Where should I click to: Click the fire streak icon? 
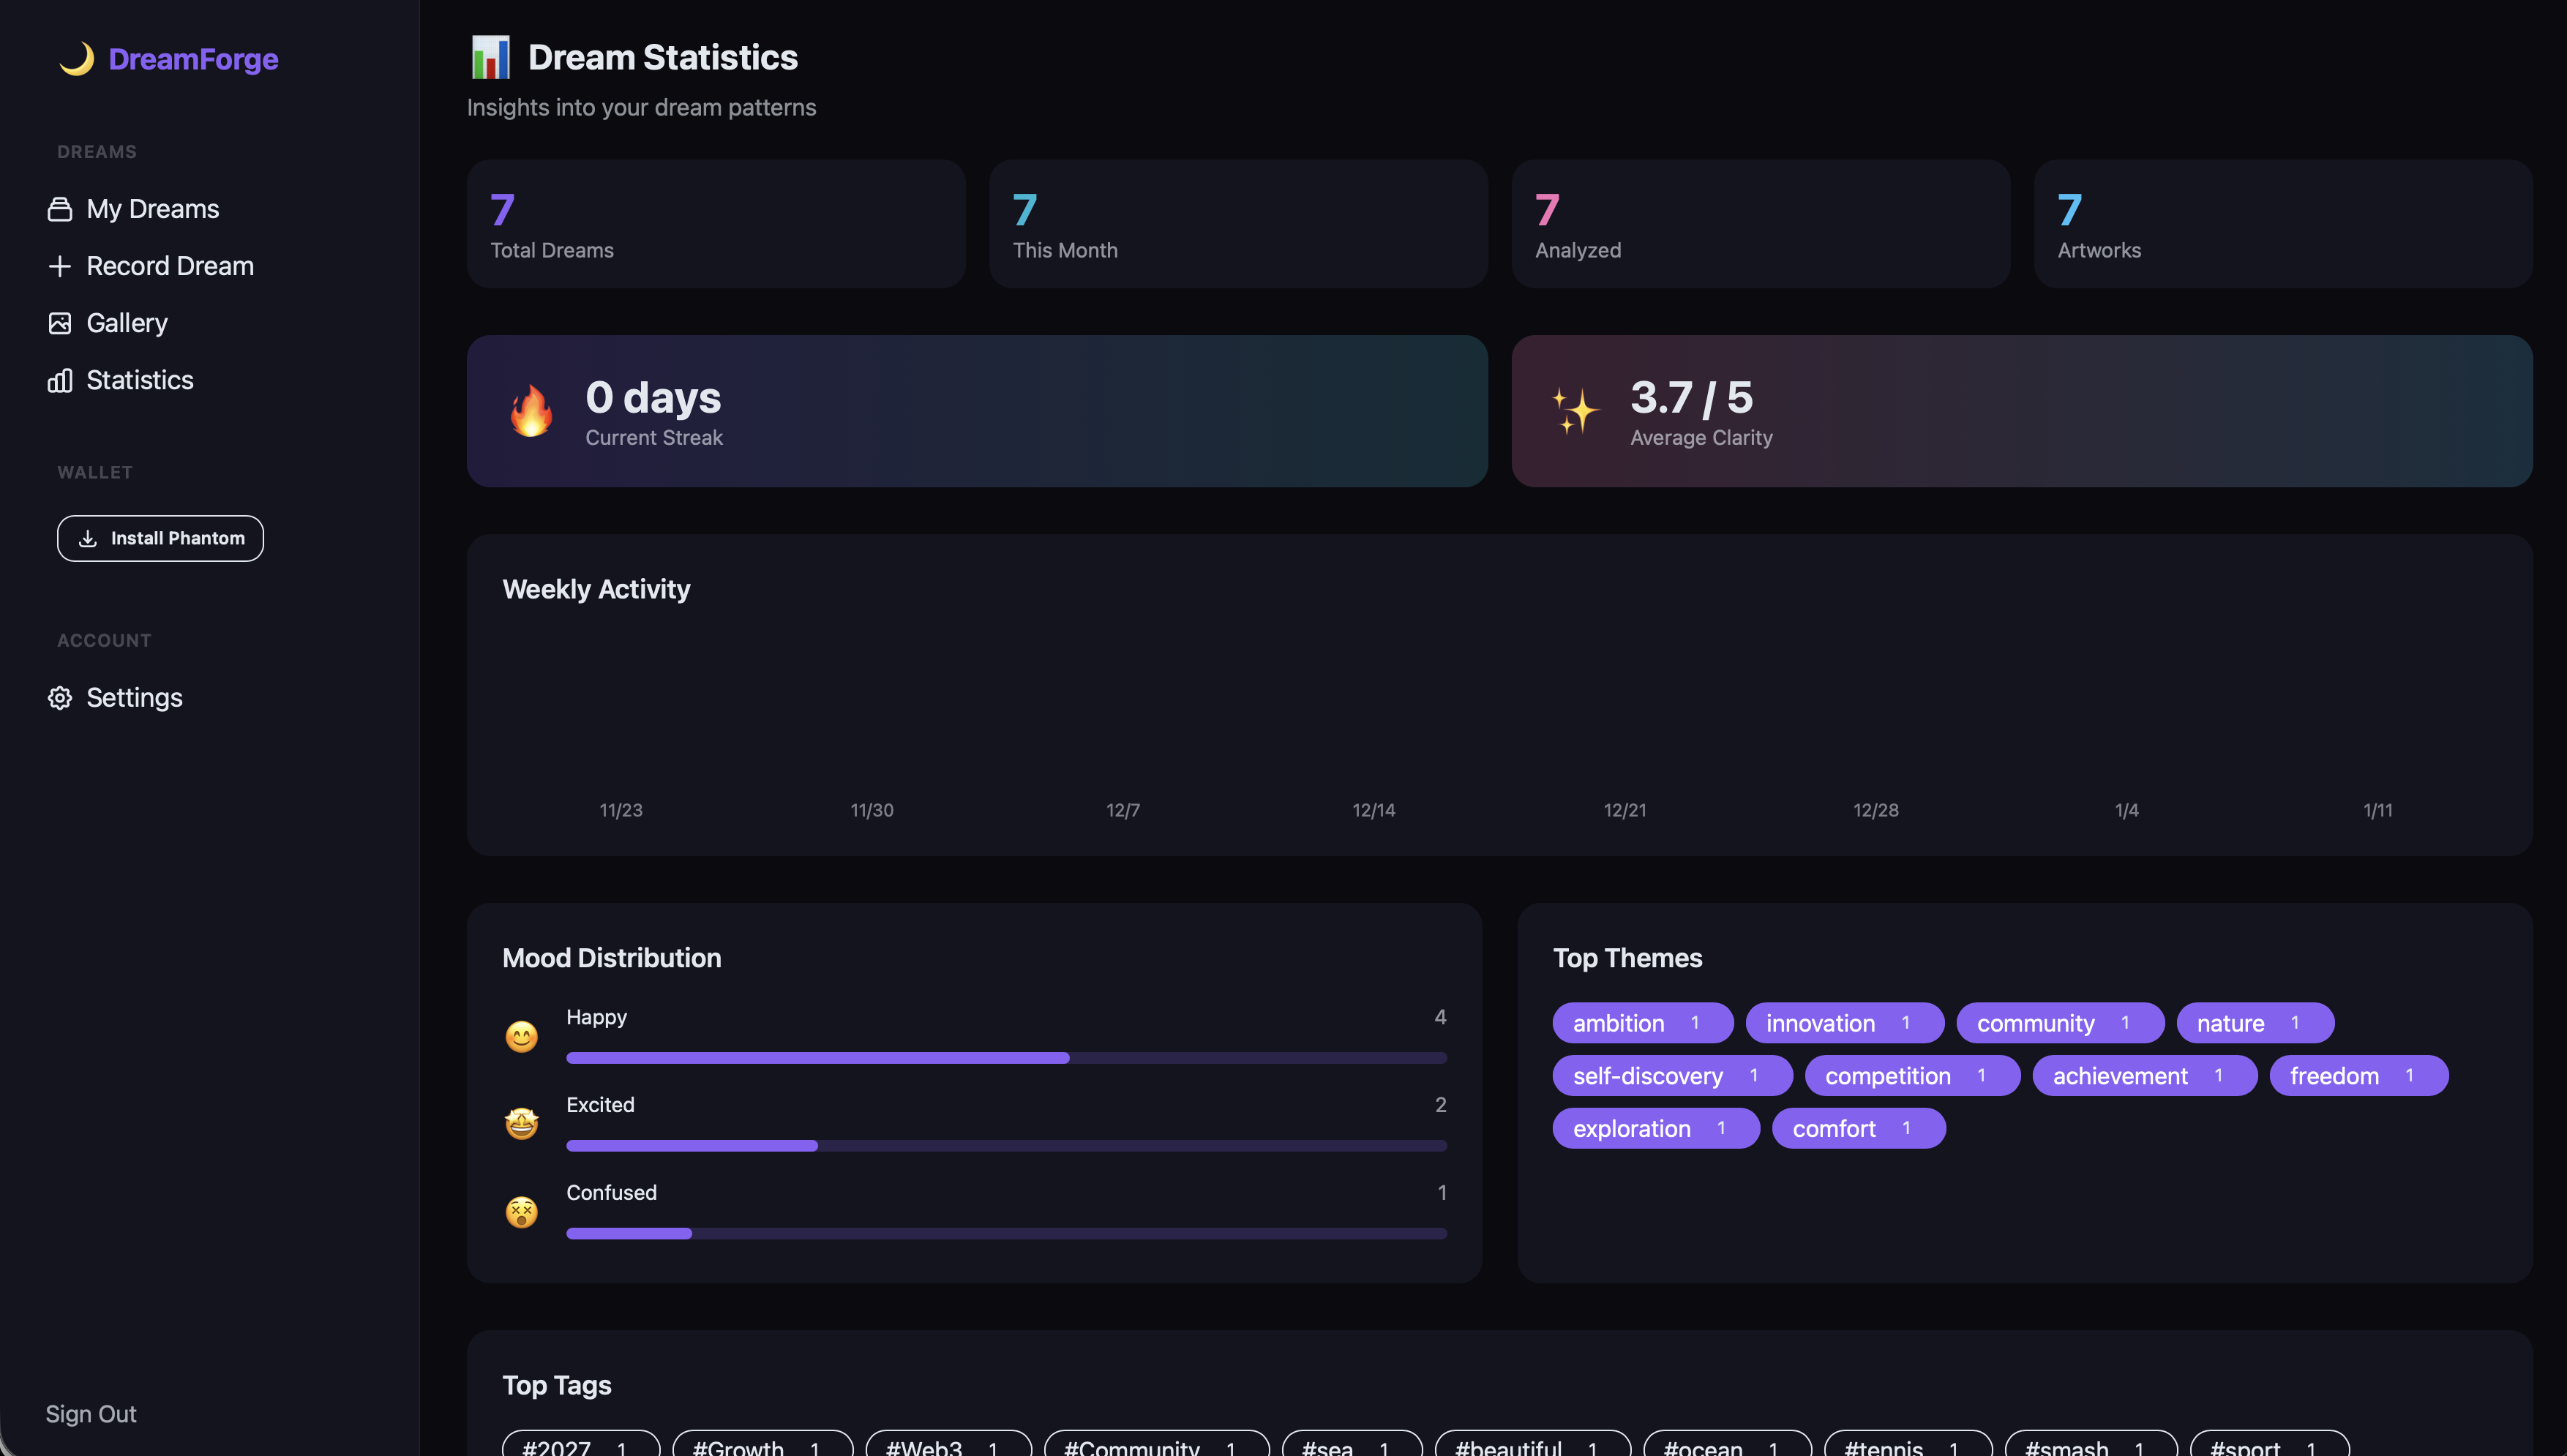click(531, 411)
